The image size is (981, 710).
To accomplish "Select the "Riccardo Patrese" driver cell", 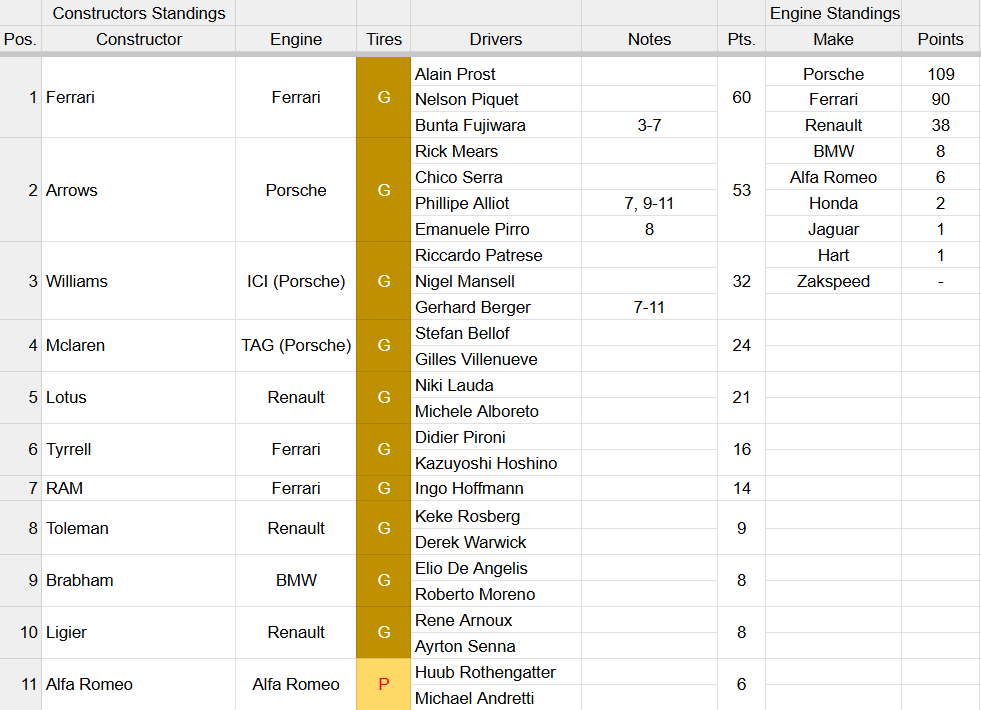I will point(496,255).
